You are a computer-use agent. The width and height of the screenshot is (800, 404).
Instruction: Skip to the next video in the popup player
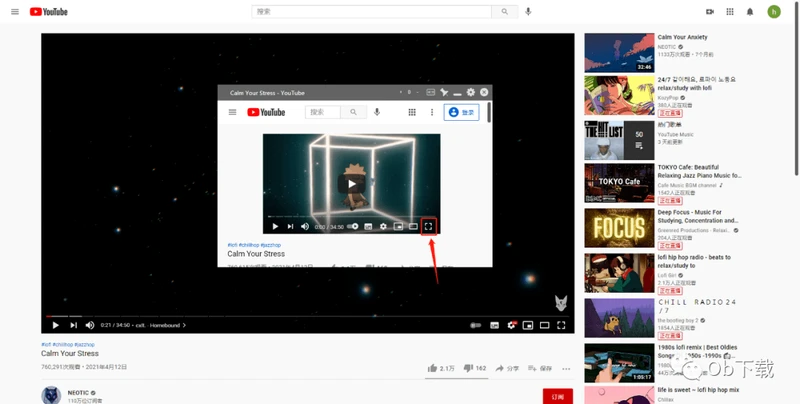pyautogui.click(x=290, y=226)
